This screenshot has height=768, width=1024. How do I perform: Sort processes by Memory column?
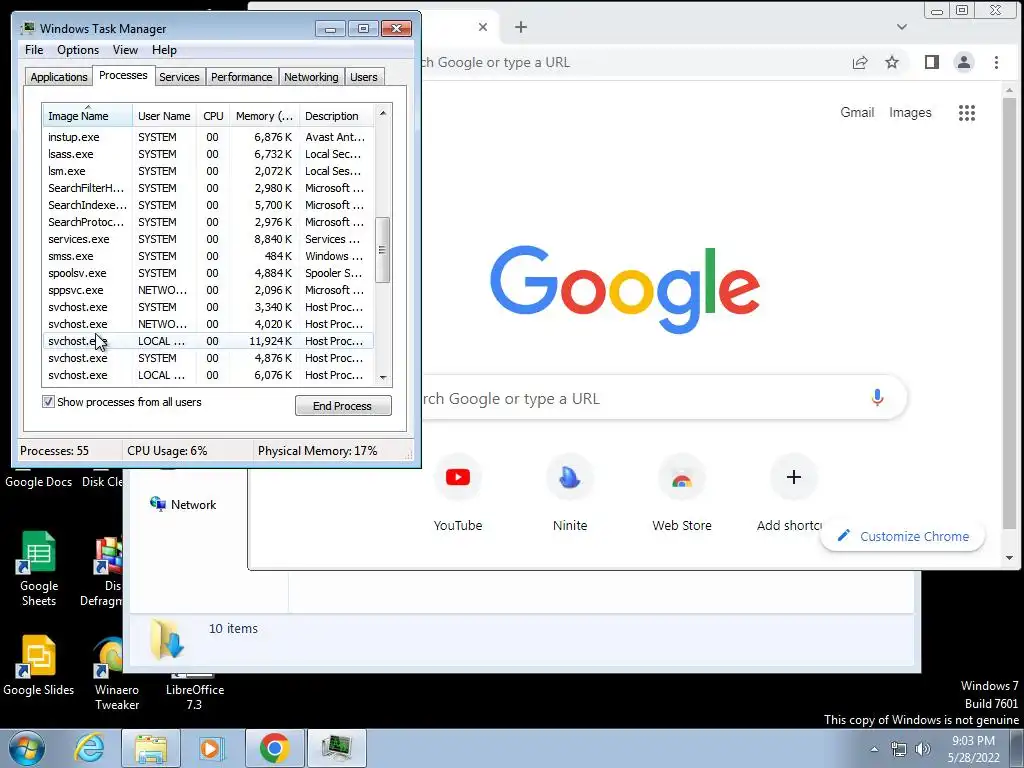pyautogui.click(x=264, y=116)
